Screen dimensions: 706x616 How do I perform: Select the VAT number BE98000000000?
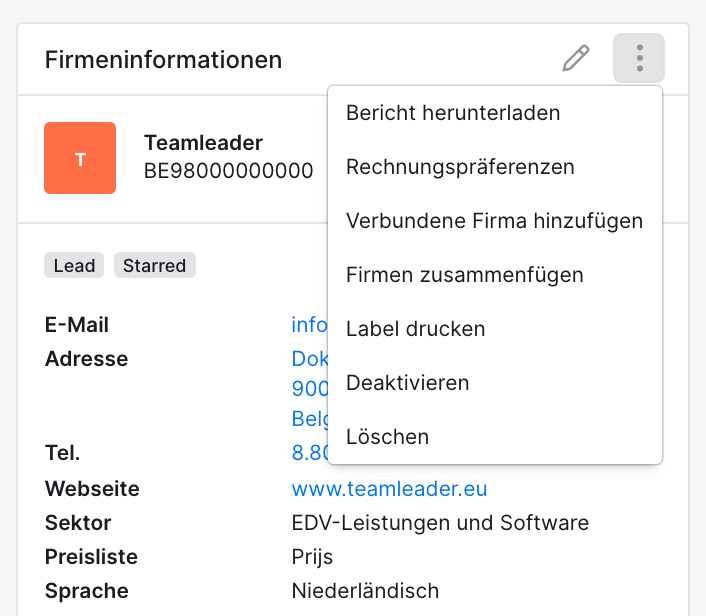pos(229,171)
